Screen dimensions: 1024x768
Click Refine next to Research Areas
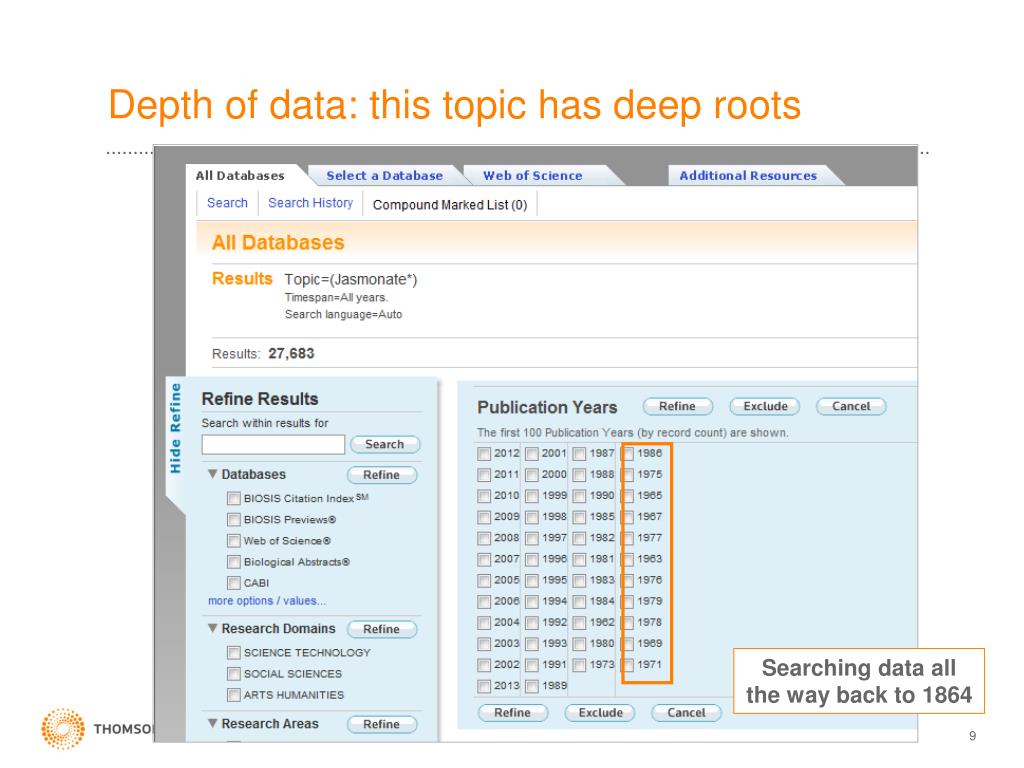coord(381,724)
